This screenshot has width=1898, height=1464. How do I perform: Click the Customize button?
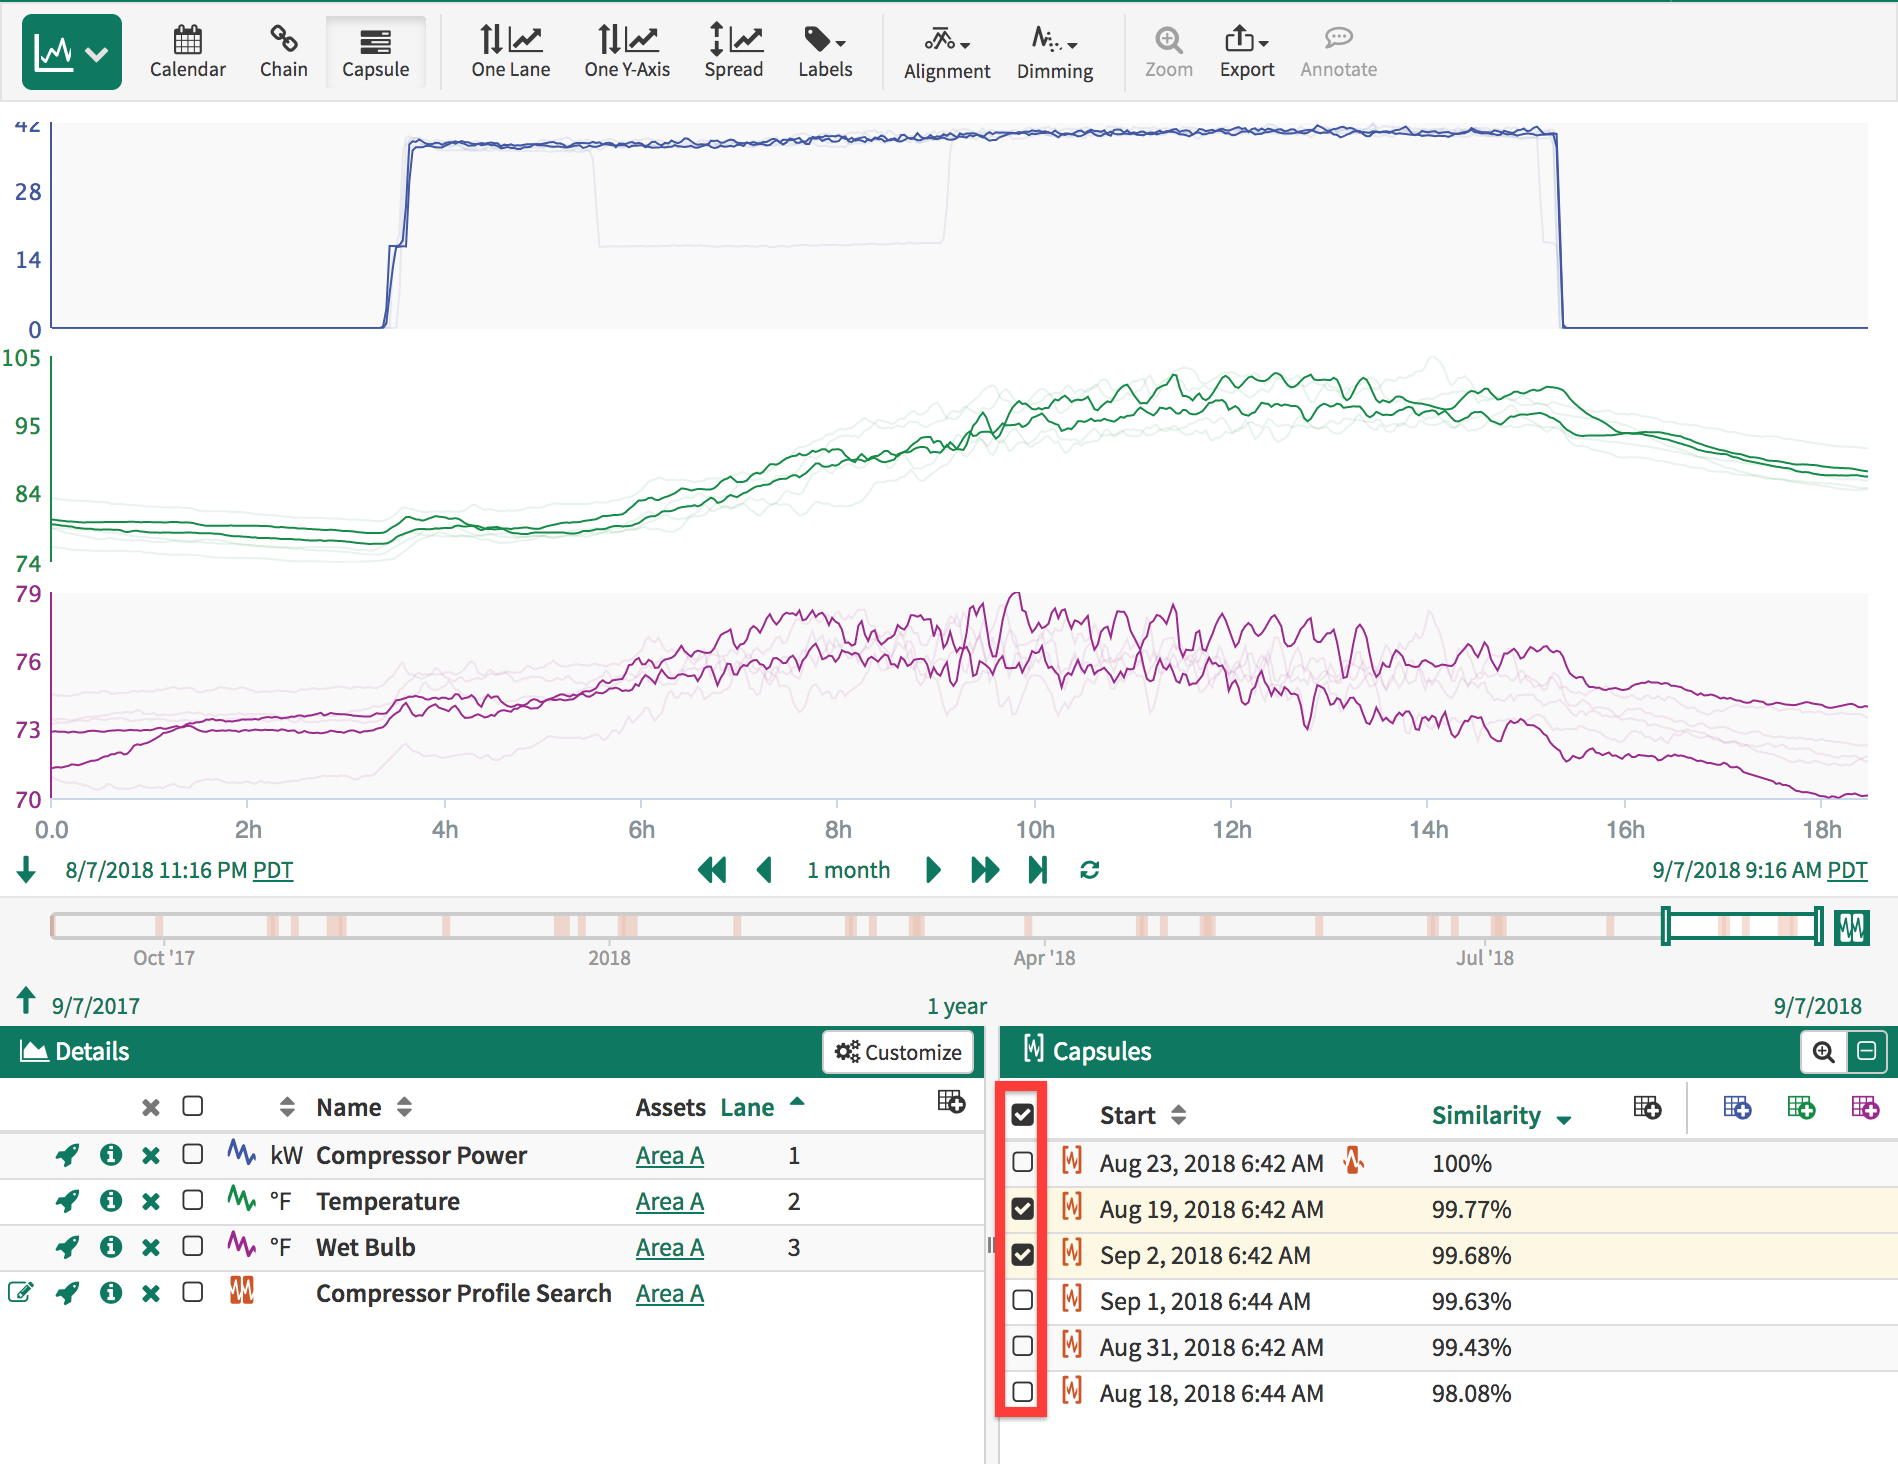pyautogui.click(x=898, y=1052)
